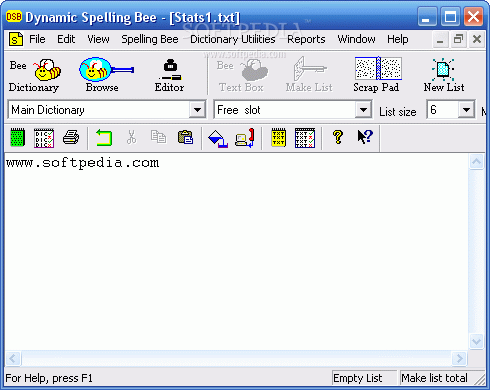Open the Help menu

397,39
